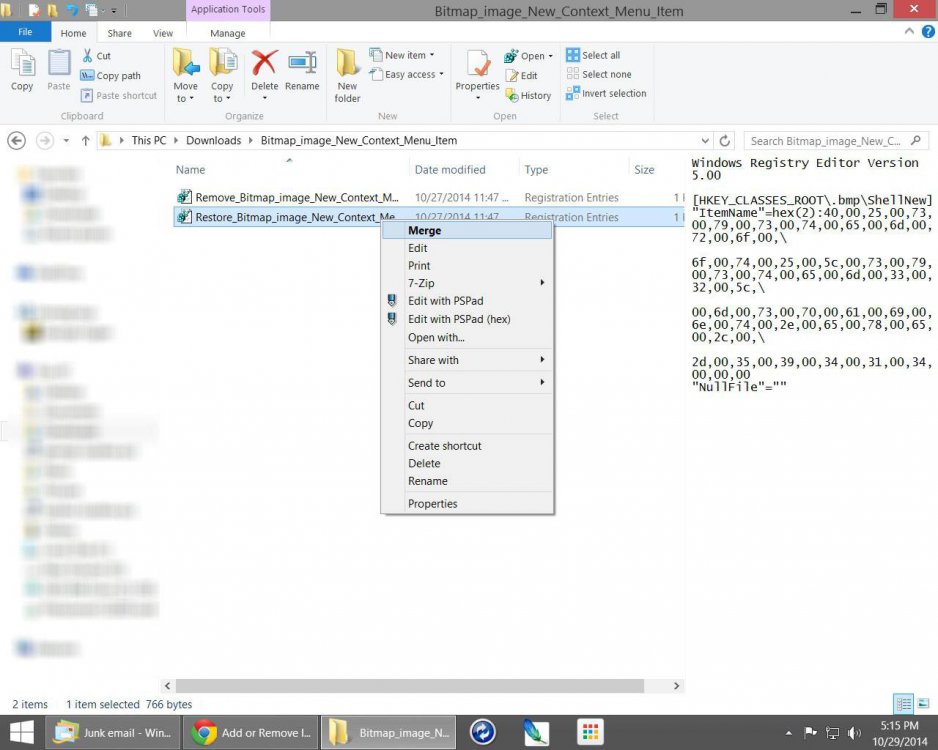Expand the Open button dropdown arrow
Viewport: 938px width, 750px height.
[550, 56]
